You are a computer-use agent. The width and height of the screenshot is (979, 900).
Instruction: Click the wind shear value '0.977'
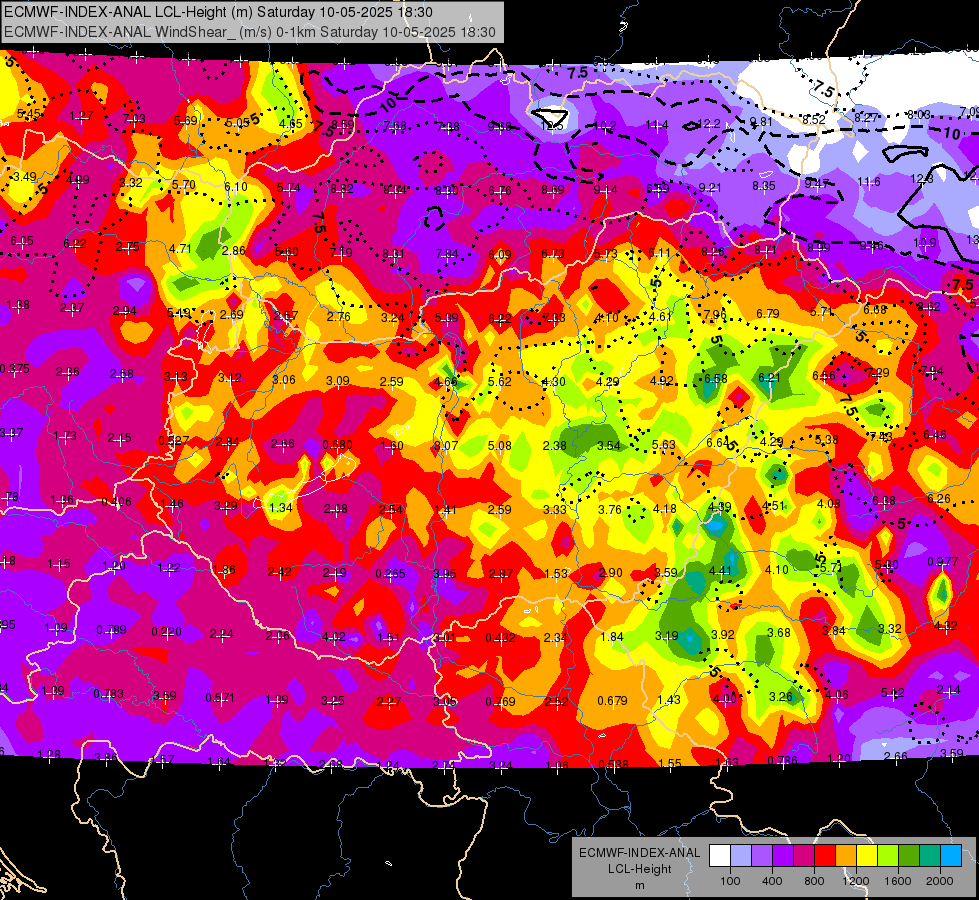[x=943, y=561]
